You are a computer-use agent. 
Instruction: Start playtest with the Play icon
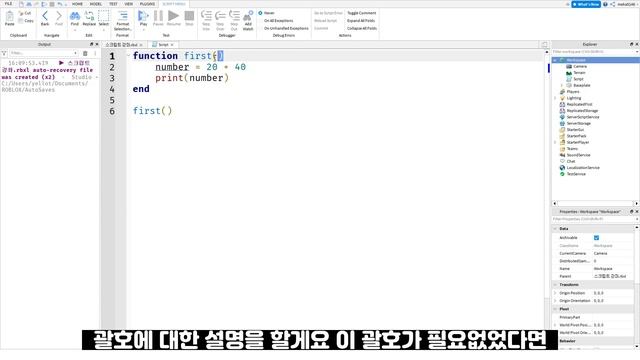click(143, 16)
